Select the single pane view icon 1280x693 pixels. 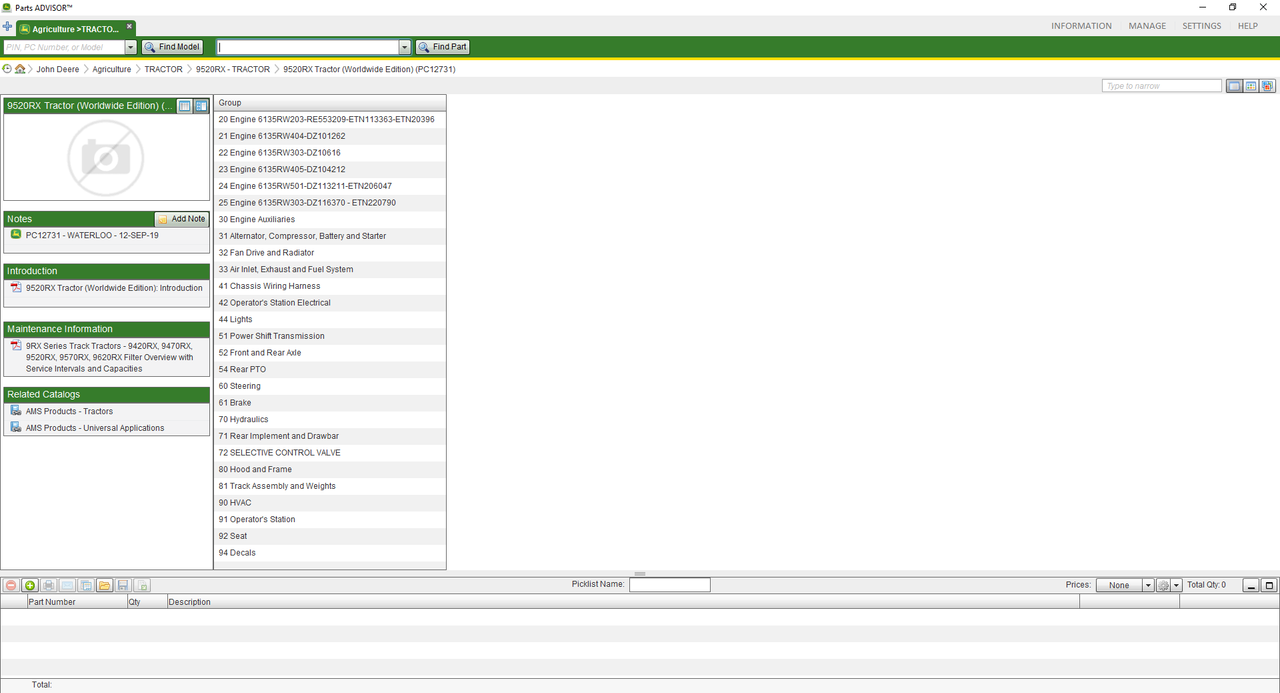point(1235,86)
